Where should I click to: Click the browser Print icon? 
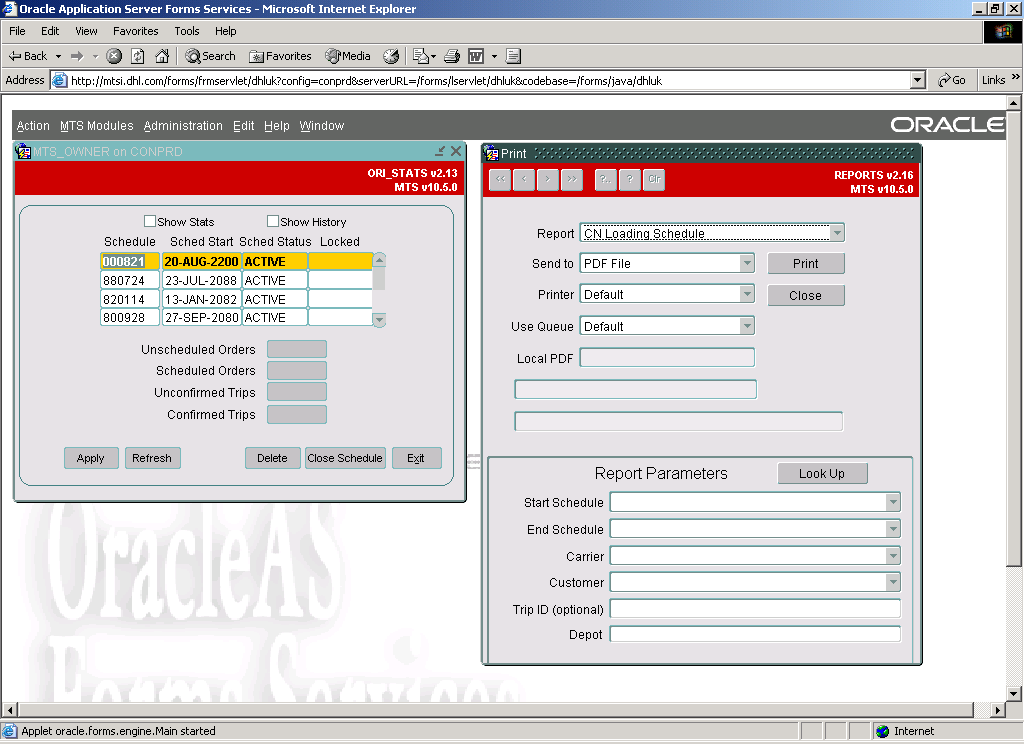coord(452,56)
